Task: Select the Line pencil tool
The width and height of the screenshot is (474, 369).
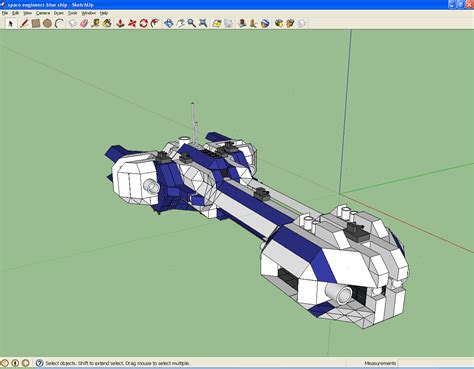Action: [24, 23]
